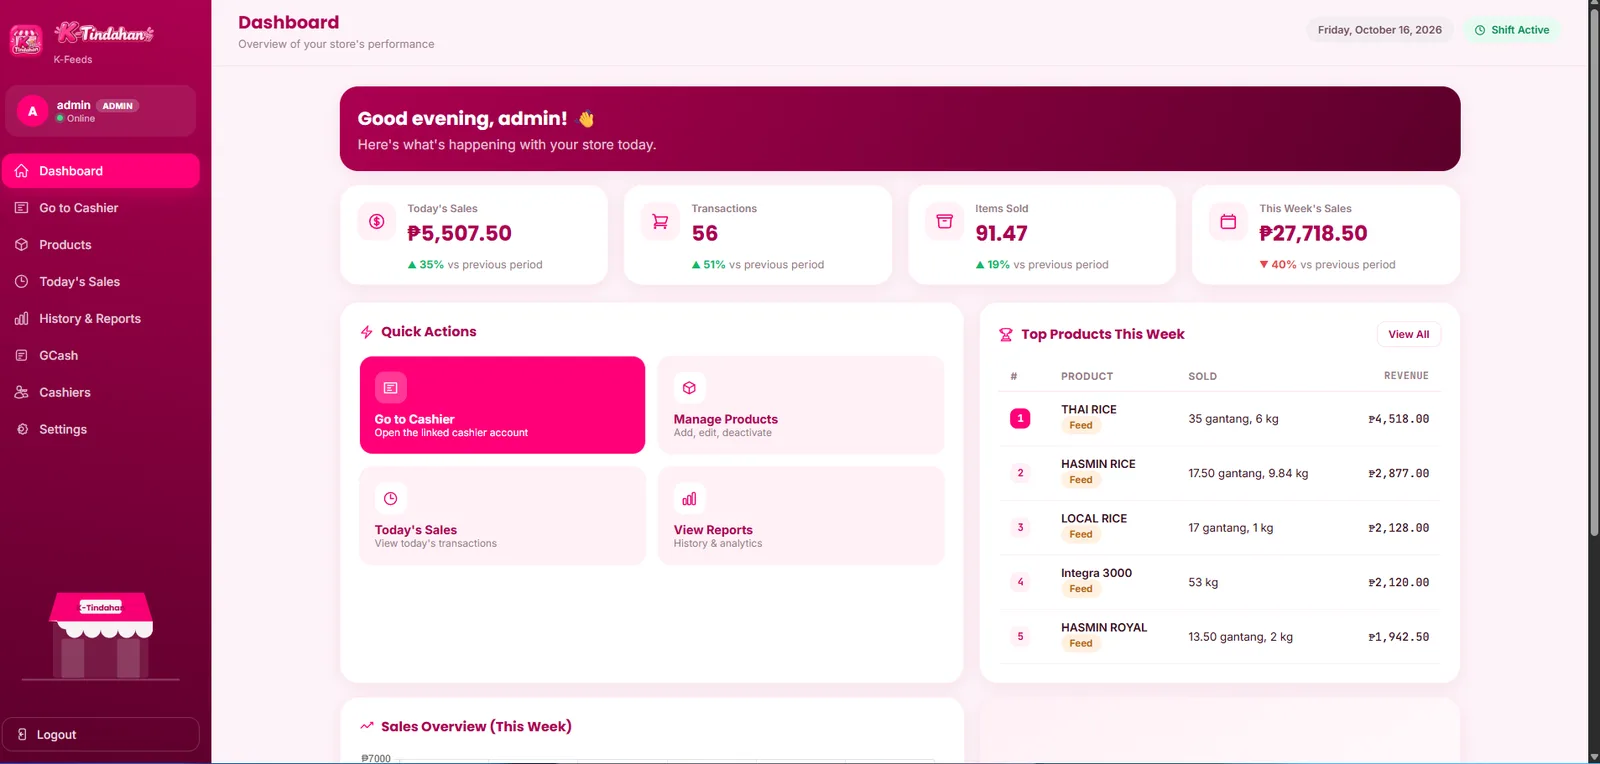Viewport: 1600px width, 764px height.
Task: Click the ₱1,942.50 revenue value
Action: tap(1399, 637)
